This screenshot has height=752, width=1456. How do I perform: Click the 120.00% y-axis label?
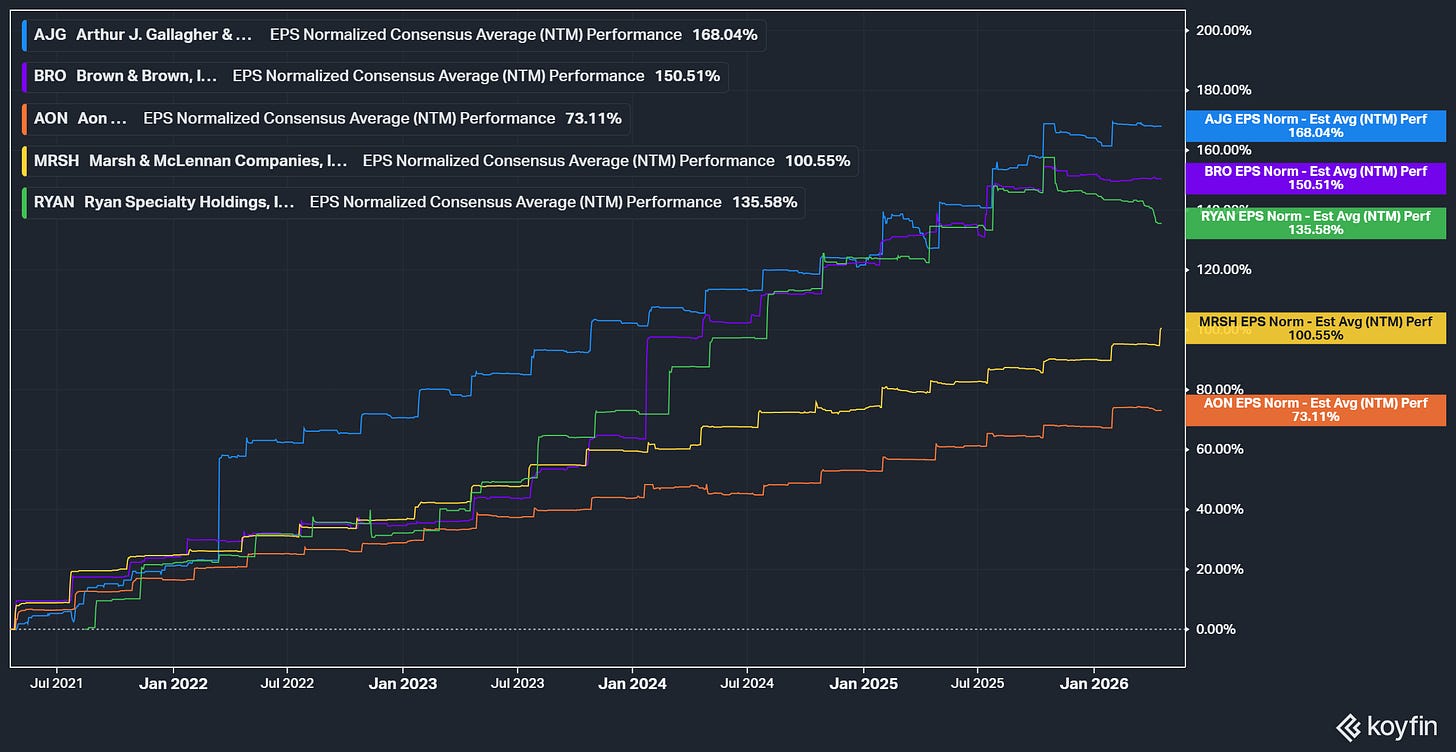tap(1224, 269)
